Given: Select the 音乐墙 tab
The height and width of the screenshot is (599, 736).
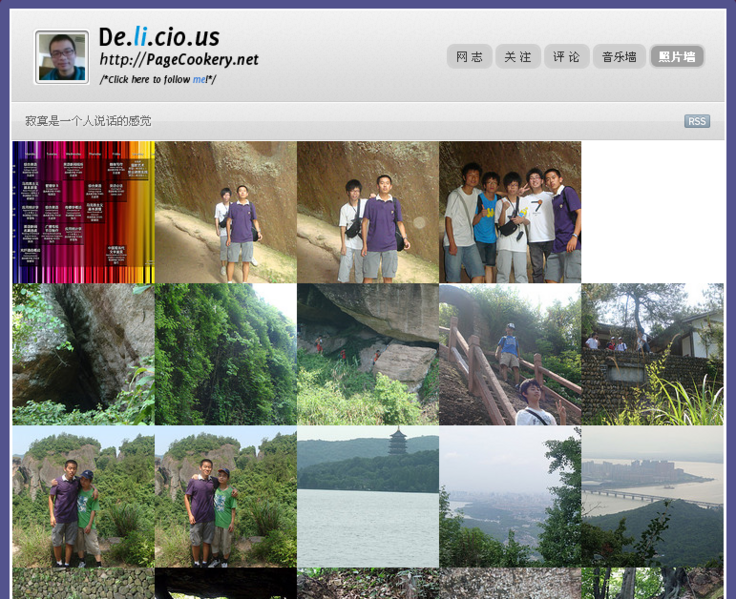Looking at the screenshot, I should coord(619,57).
